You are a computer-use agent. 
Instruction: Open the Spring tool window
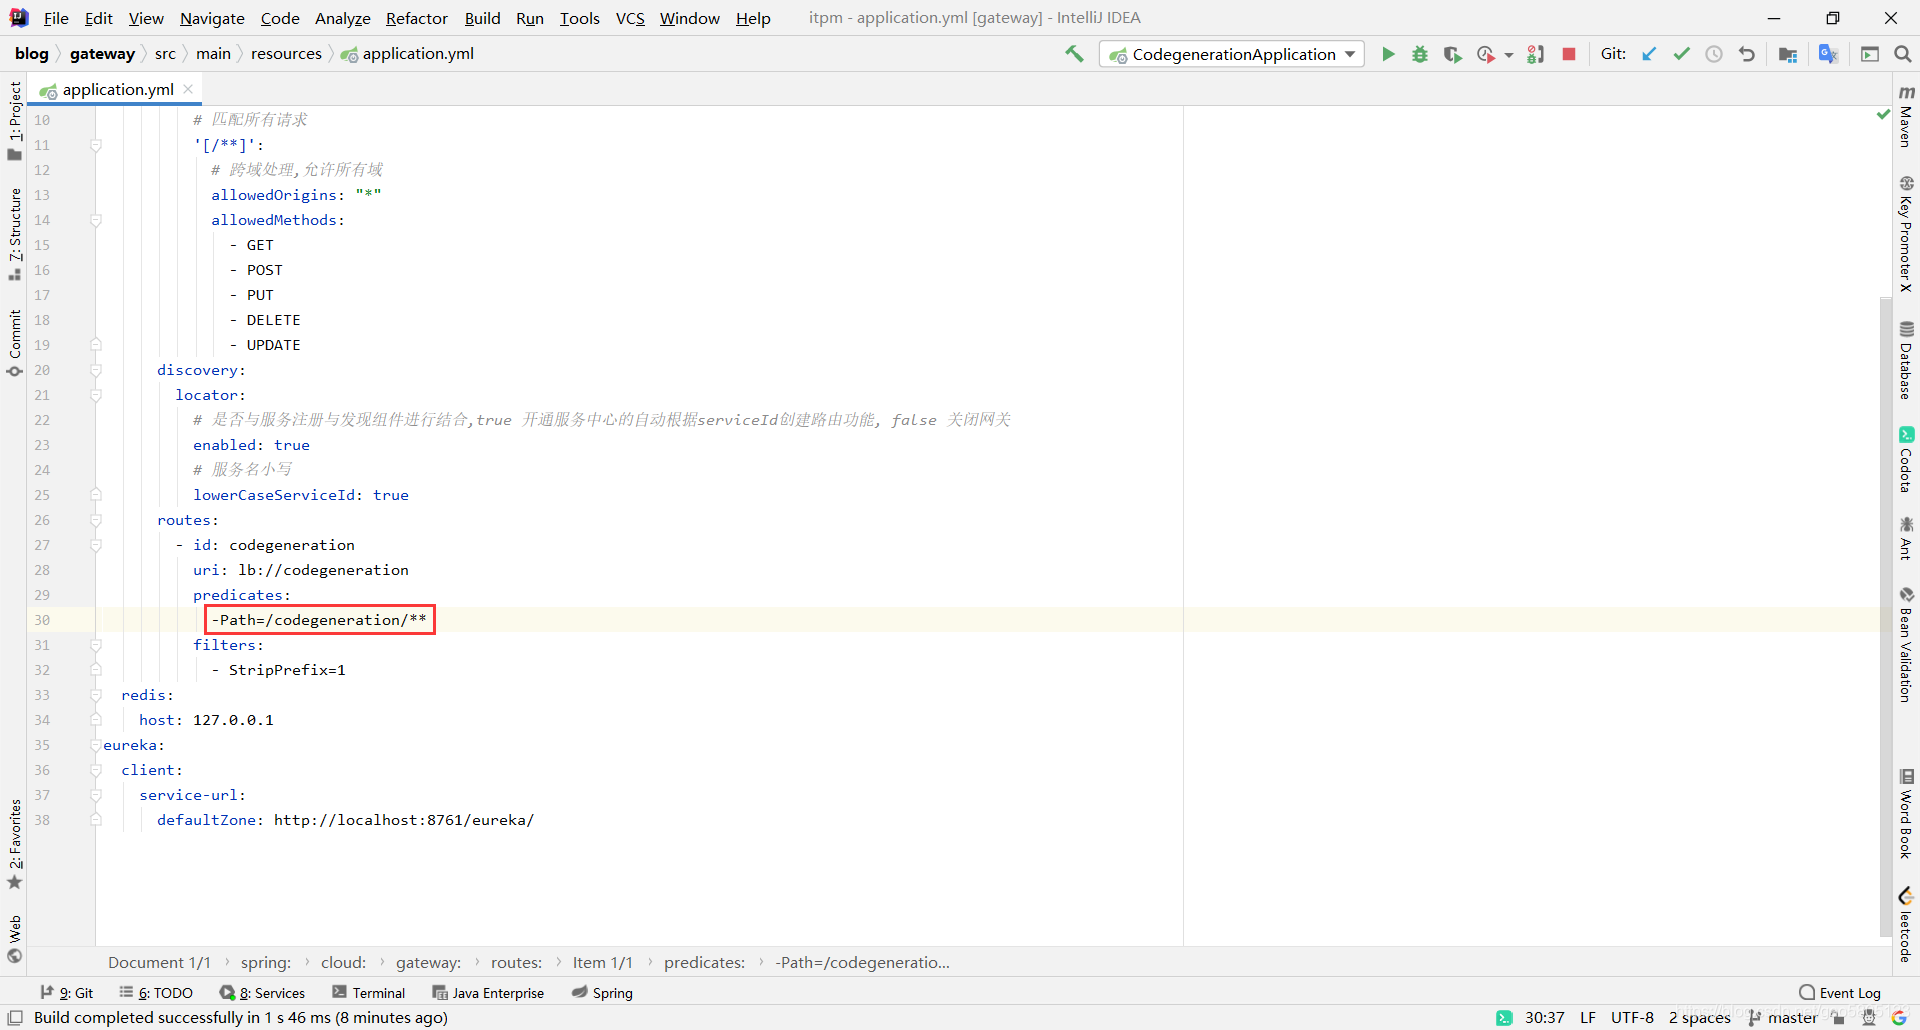602,993
